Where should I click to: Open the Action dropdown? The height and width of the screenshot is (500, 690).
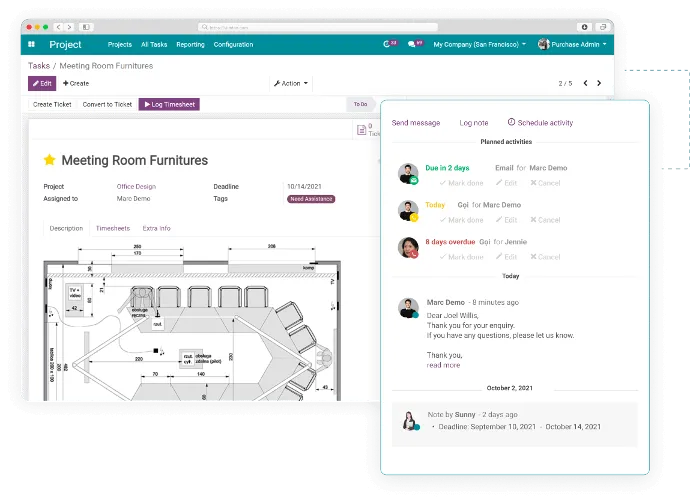(290, 83)
